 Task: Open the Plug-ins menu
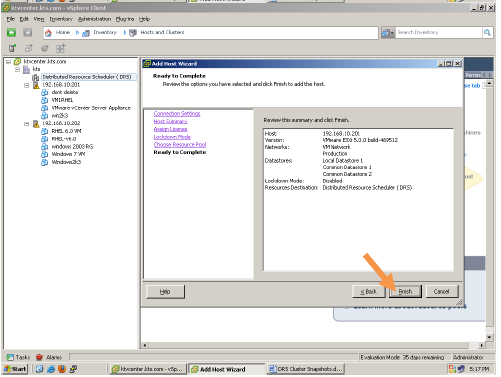[x=125, y=19]
